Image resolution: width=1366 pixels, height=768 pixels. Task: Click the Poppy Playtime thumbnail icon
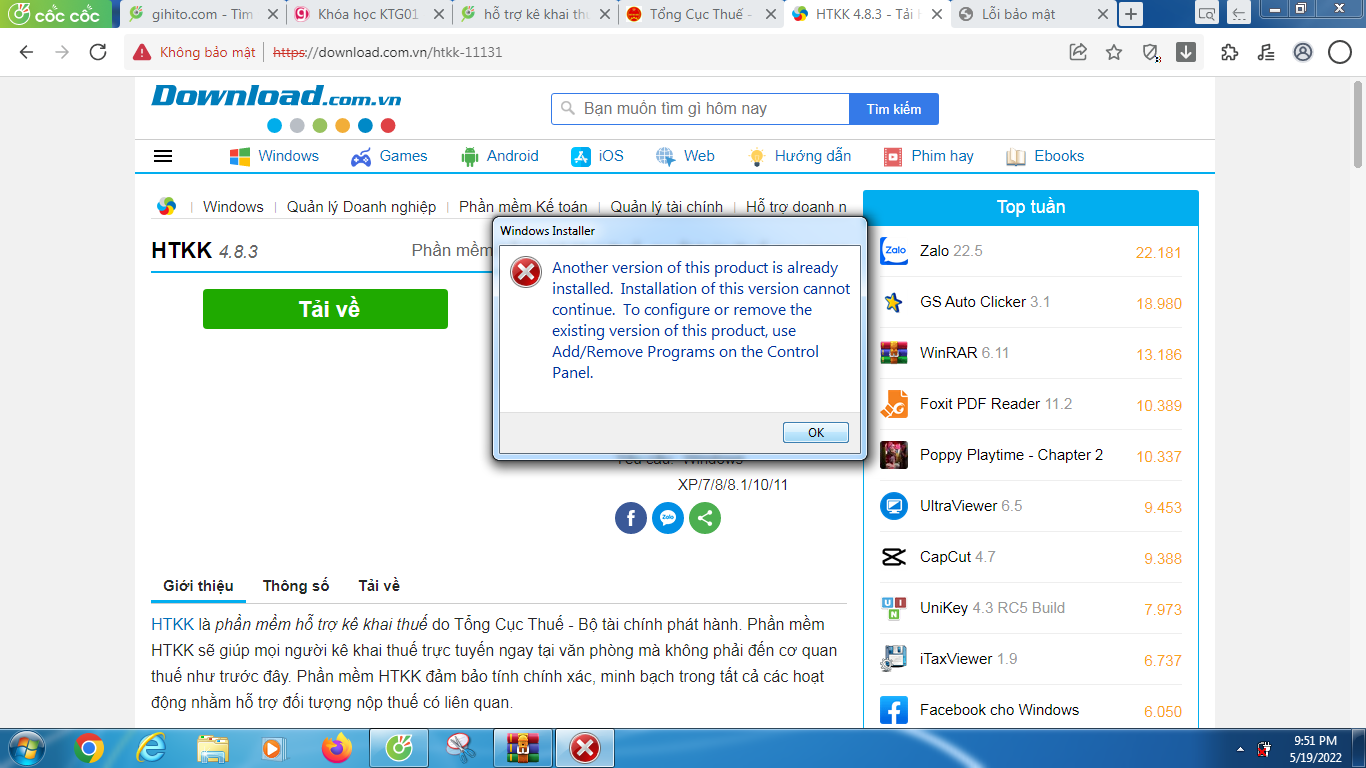[x=894, y=455]
